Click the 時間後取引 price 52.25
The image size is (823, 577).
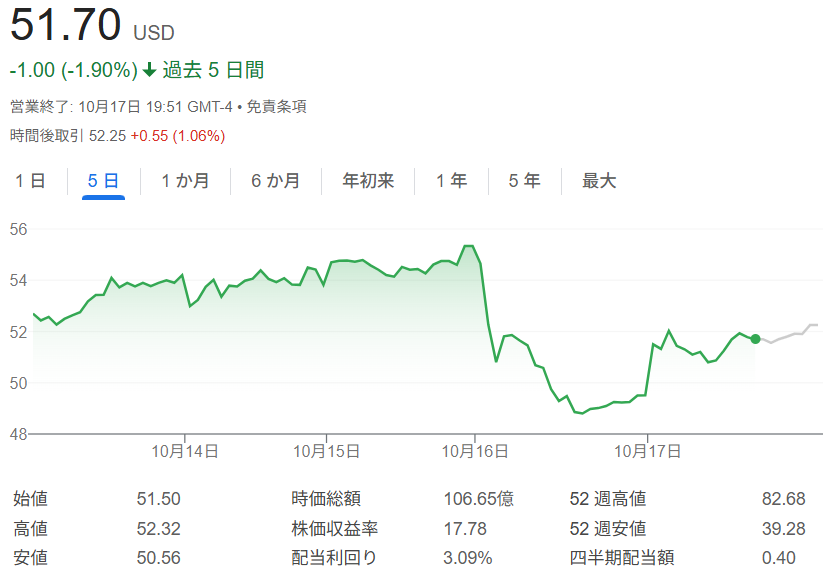107,135
